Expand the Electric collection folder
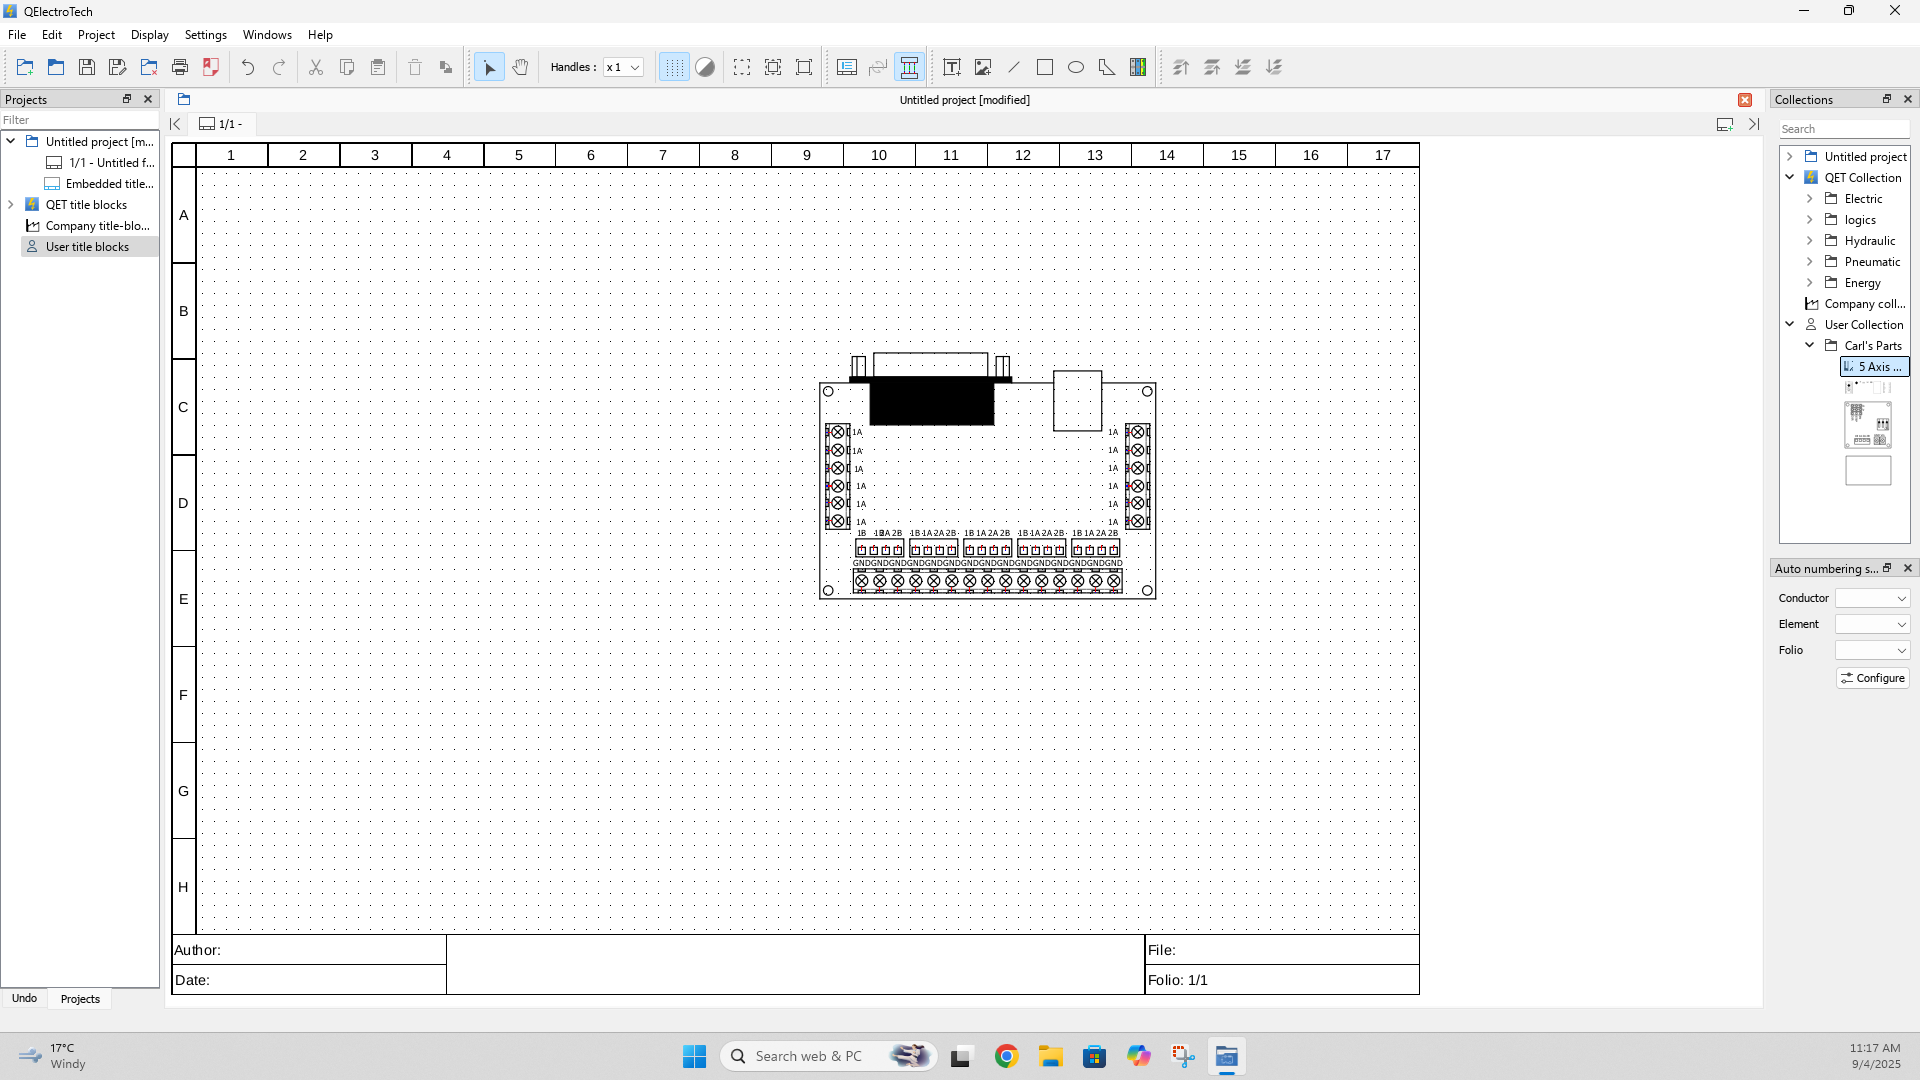Image resolution: width=1920 pixels, height=1080 pixels. point(1809,199)
